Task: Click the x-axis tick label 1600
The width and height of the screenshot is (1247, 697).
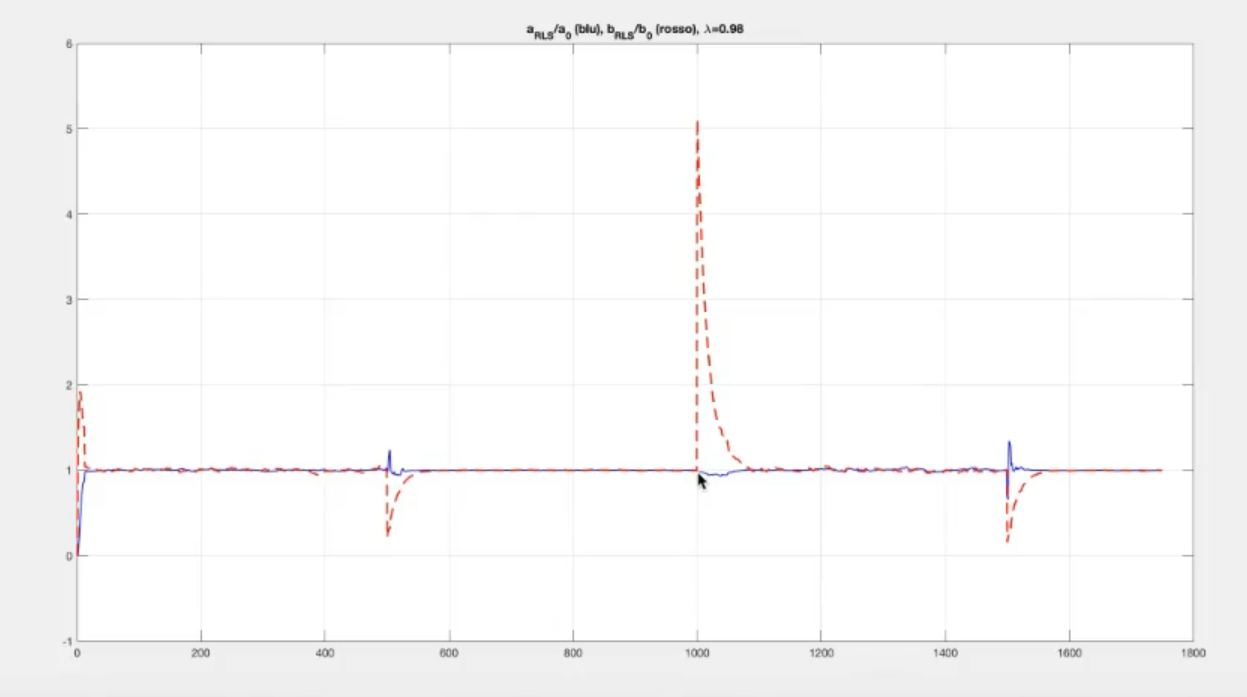Action: point(1069,651)
